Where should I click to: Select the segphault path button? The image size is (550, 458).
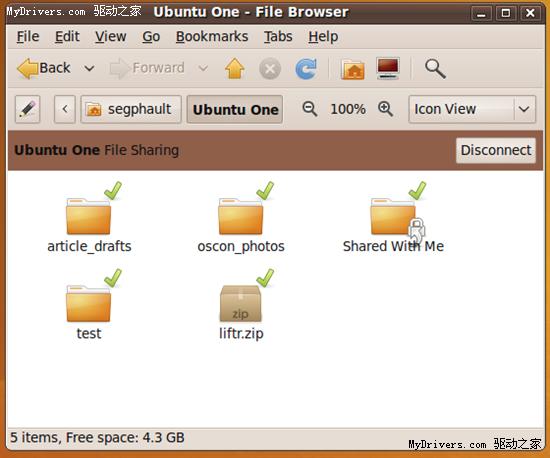[131, 109]
